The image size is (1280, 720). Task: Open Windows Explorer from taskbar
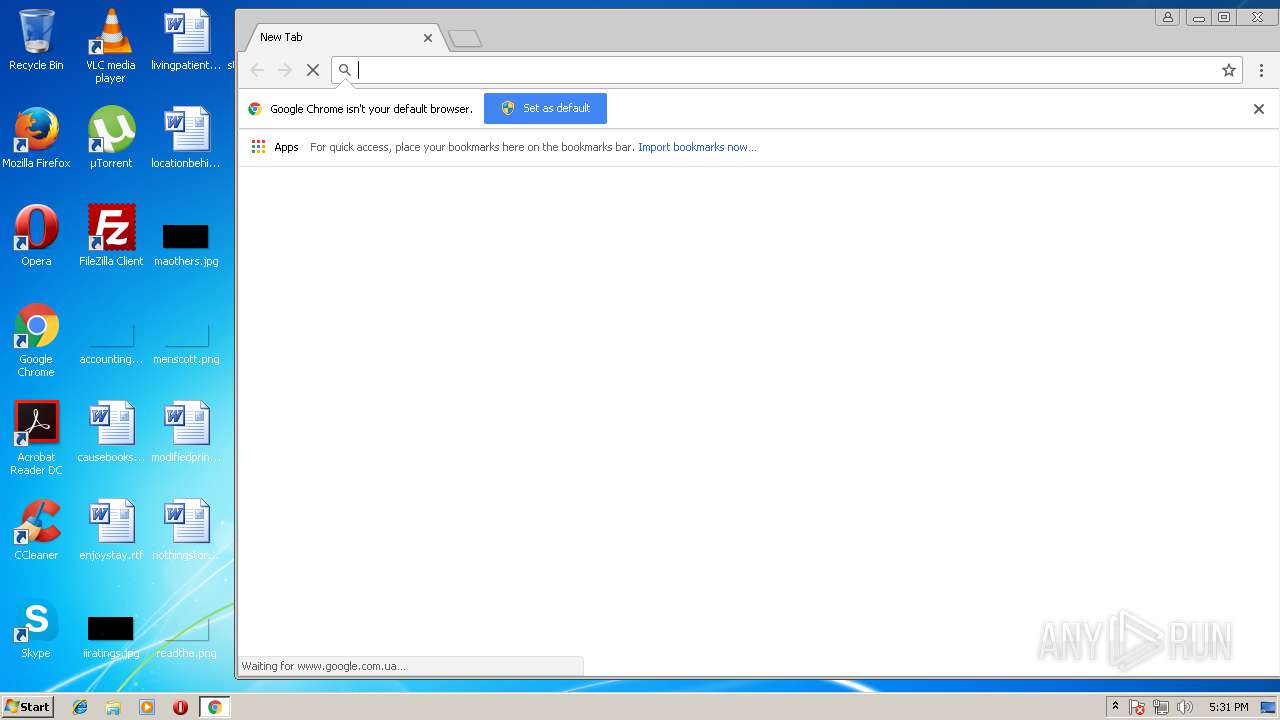point(113,707)
